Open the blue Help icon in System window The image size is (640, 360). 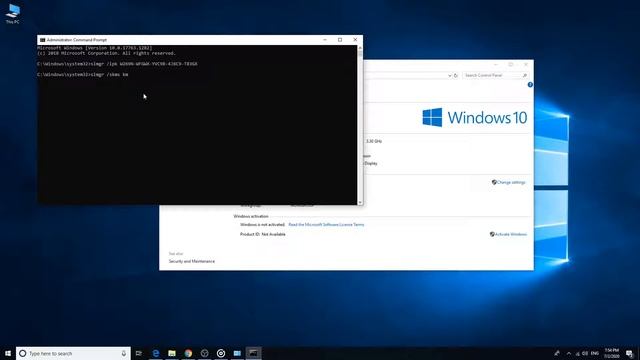click(530, 85)
